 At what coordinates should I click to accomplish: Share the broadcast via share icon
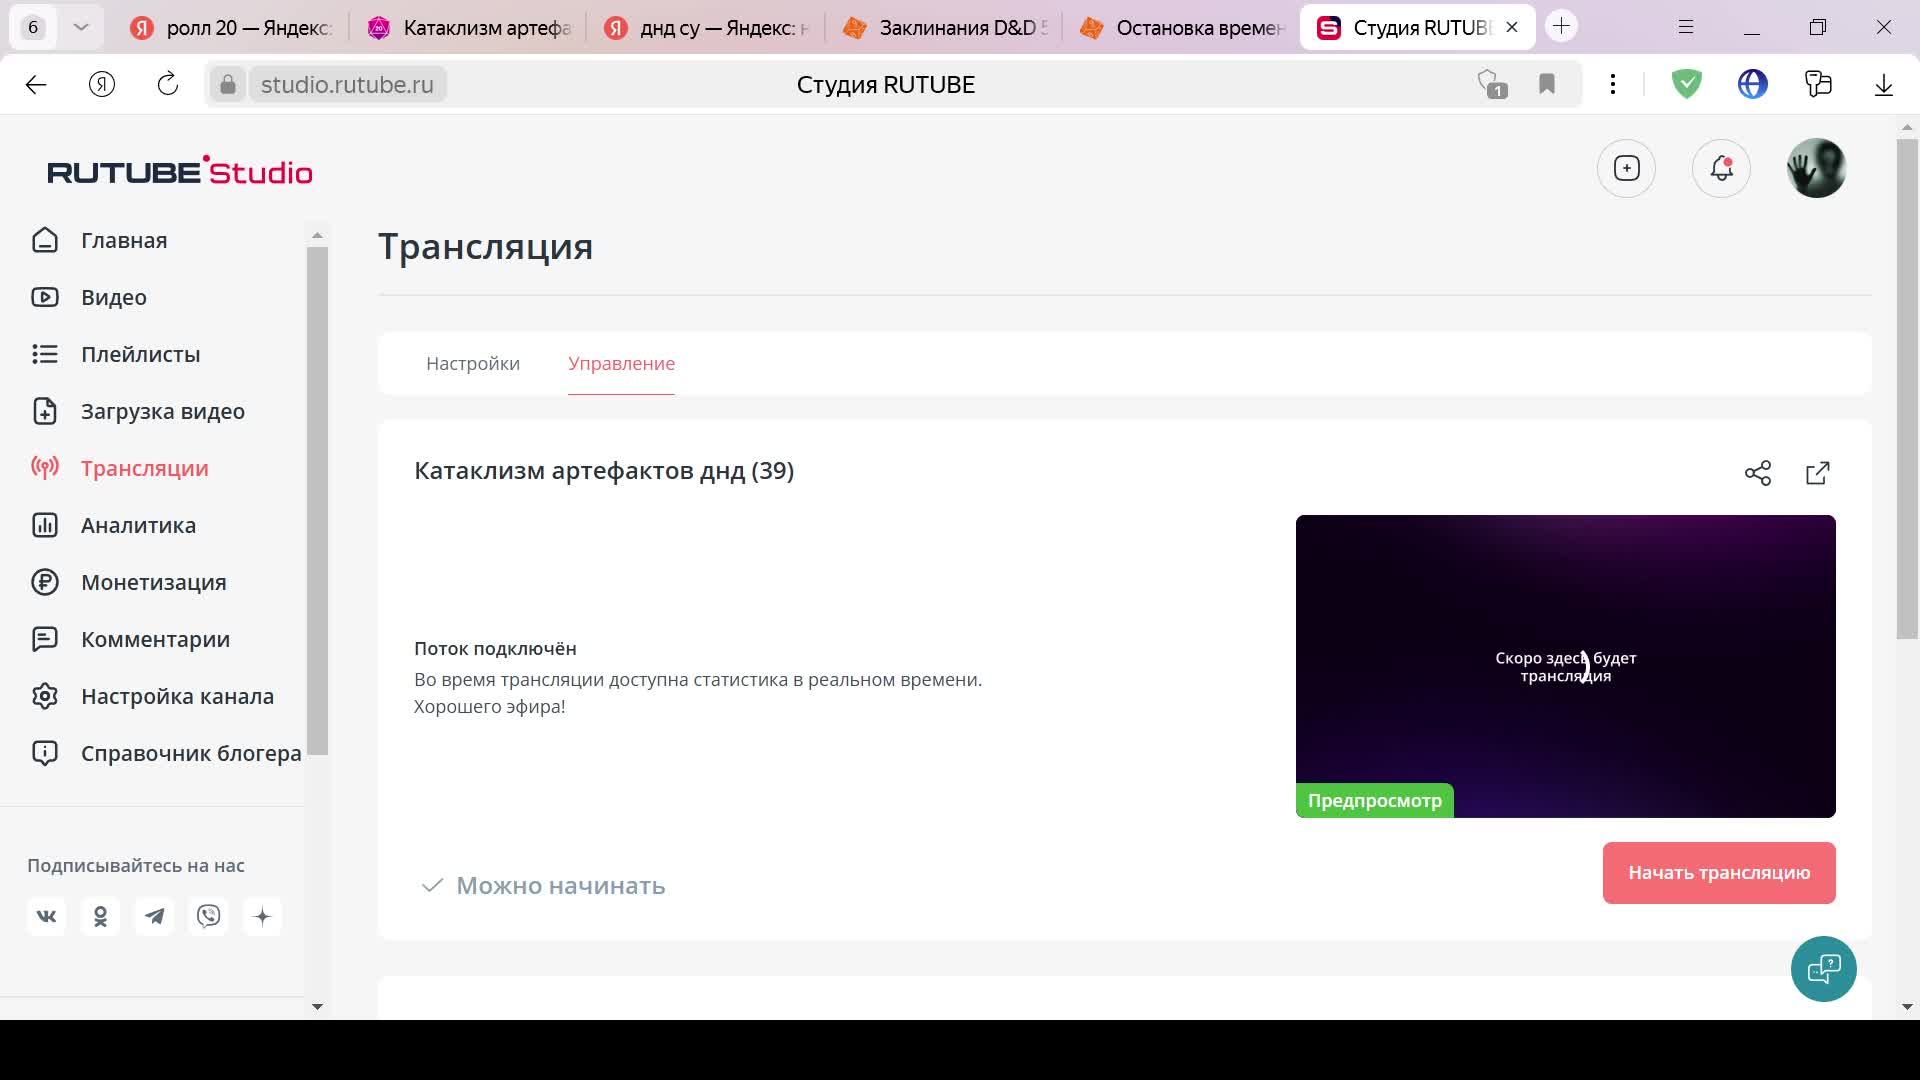[1758, 473]
